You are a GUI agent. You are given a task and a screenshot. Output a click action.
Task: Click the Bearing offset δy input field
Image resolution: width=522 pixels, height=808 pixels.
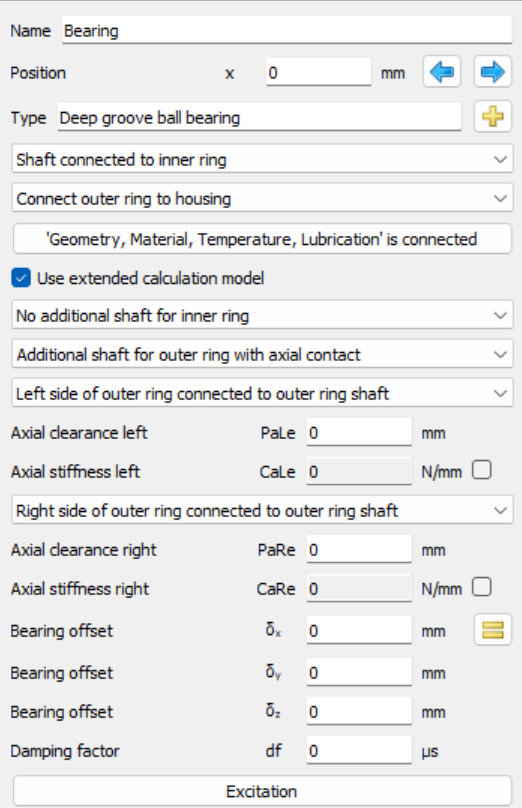pyautogui.click(x=359, y=672)
